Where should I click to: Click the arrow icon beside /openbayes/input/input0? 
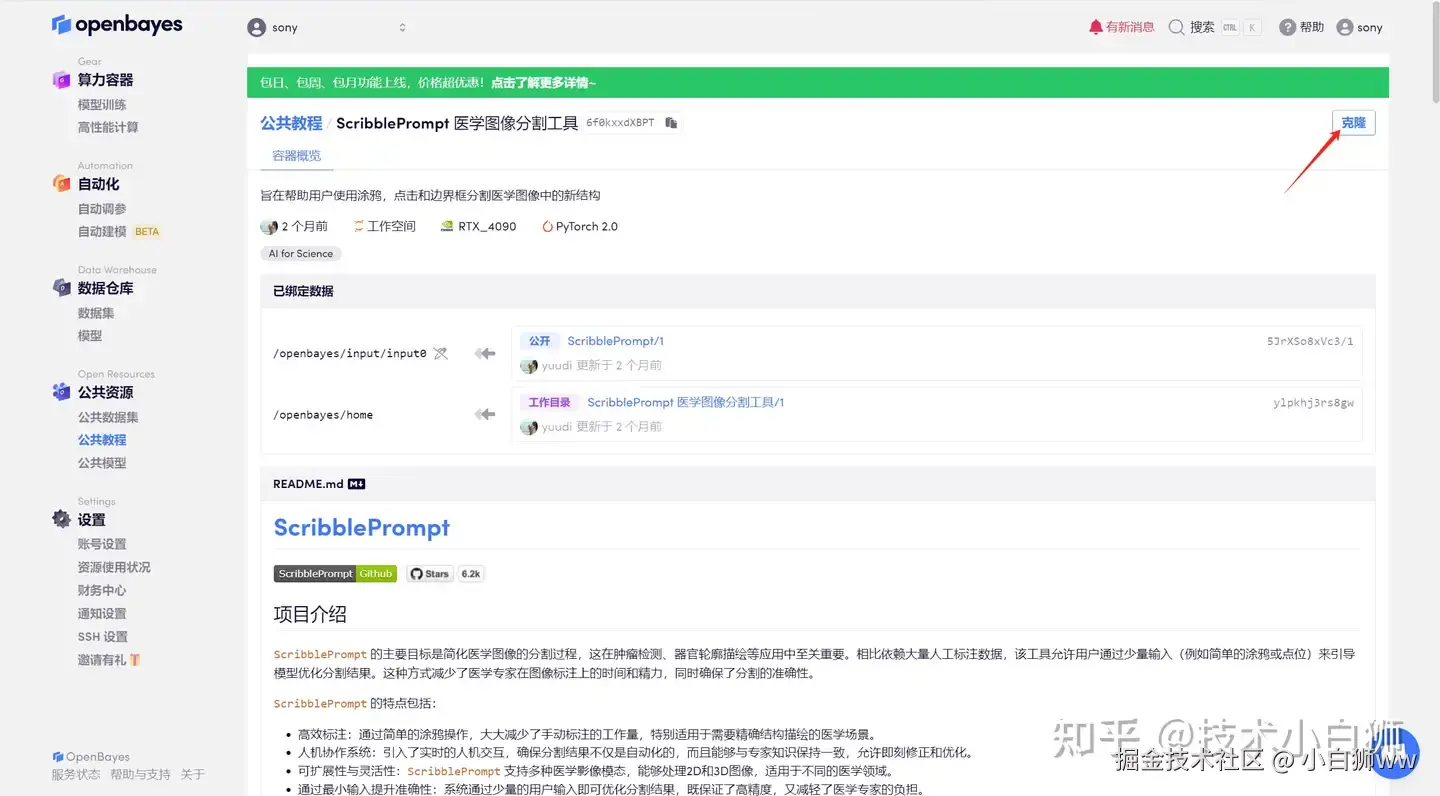(485, 353)
